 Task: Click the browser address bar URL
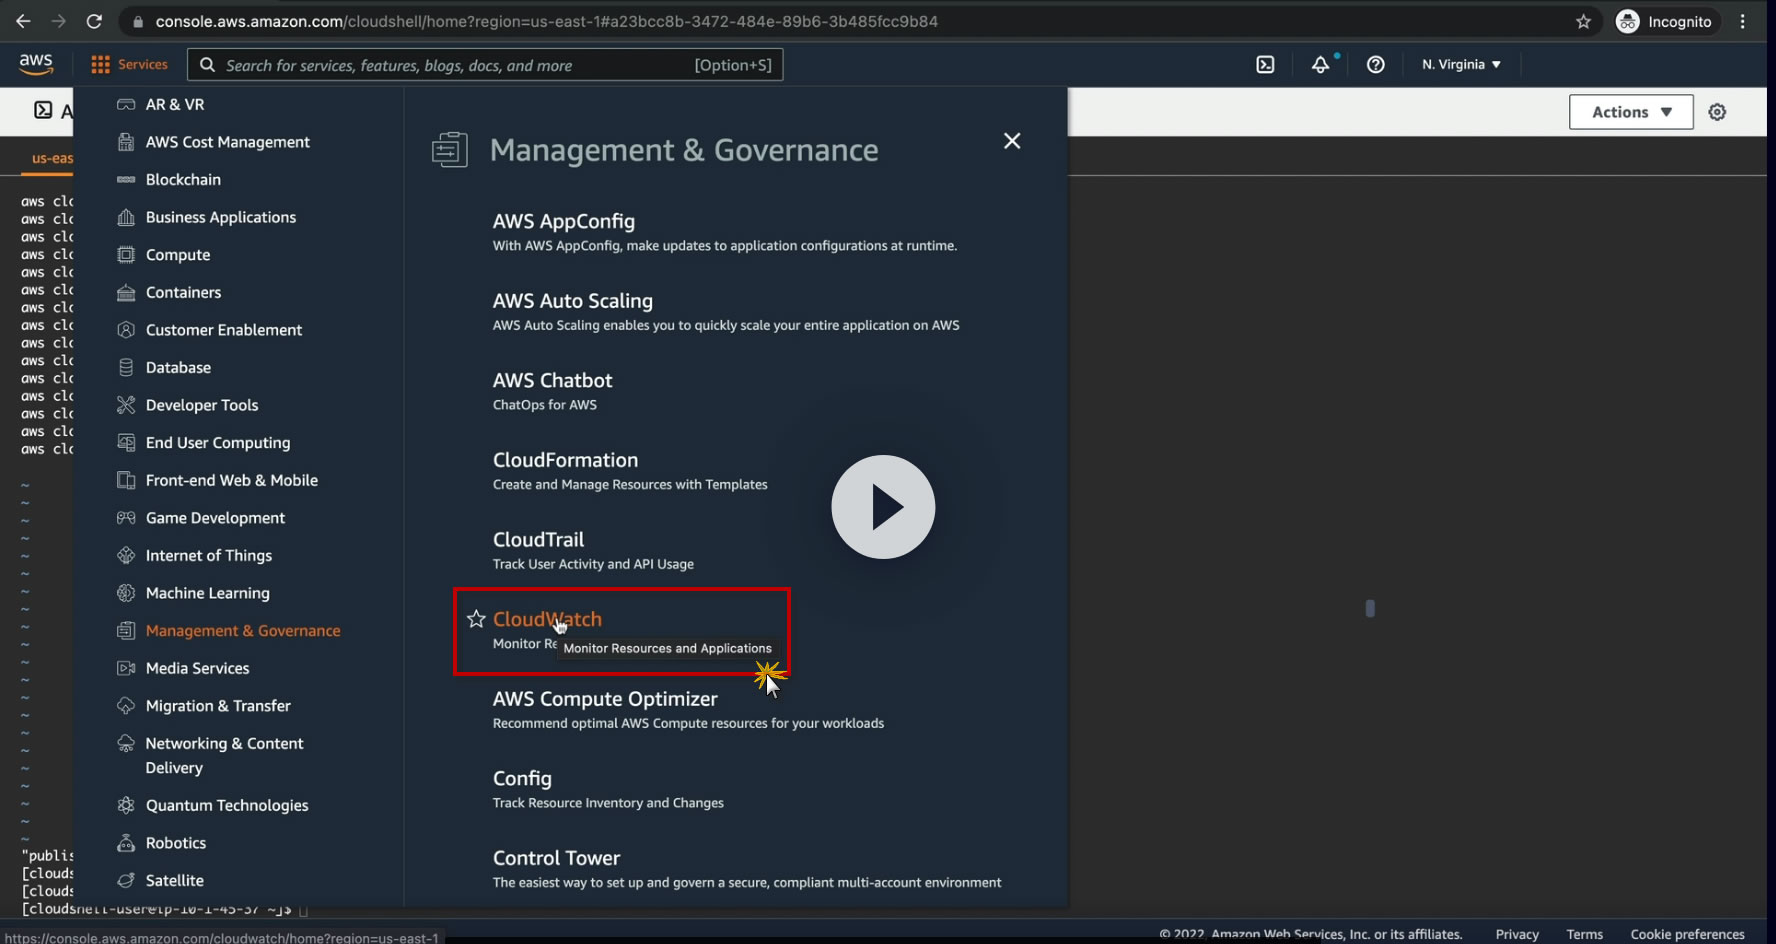tap(547, 21)
